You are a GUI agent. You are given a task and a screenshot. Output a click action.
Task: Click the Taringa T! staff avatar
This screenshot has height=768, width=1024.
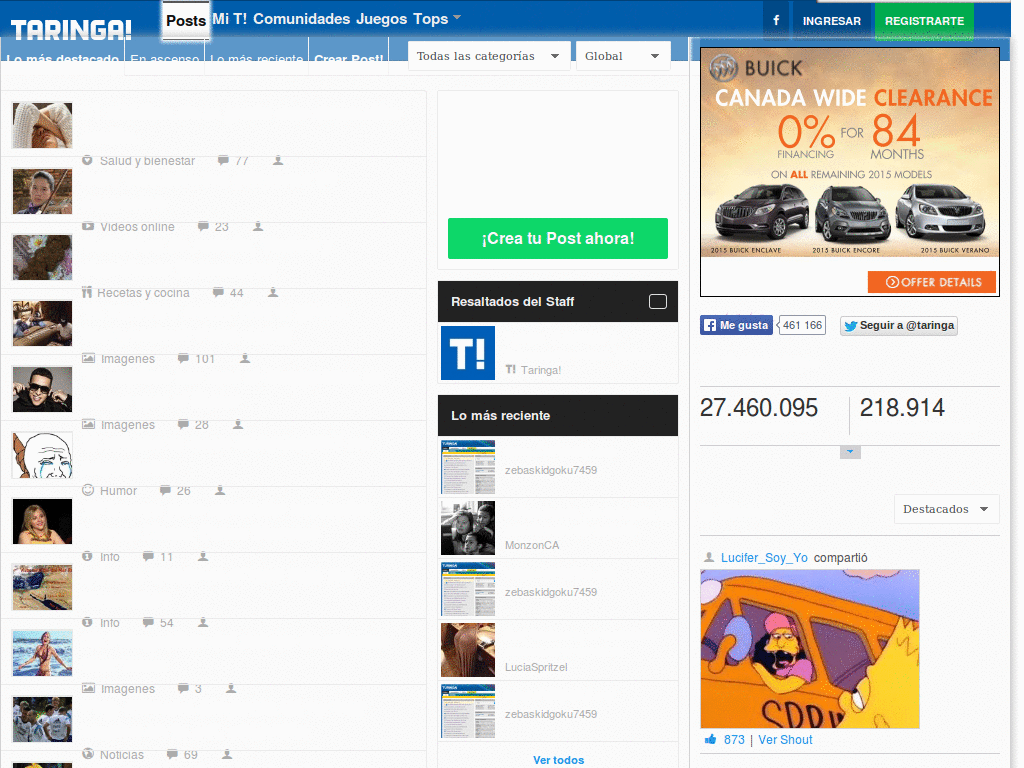[x=468, y=353]
